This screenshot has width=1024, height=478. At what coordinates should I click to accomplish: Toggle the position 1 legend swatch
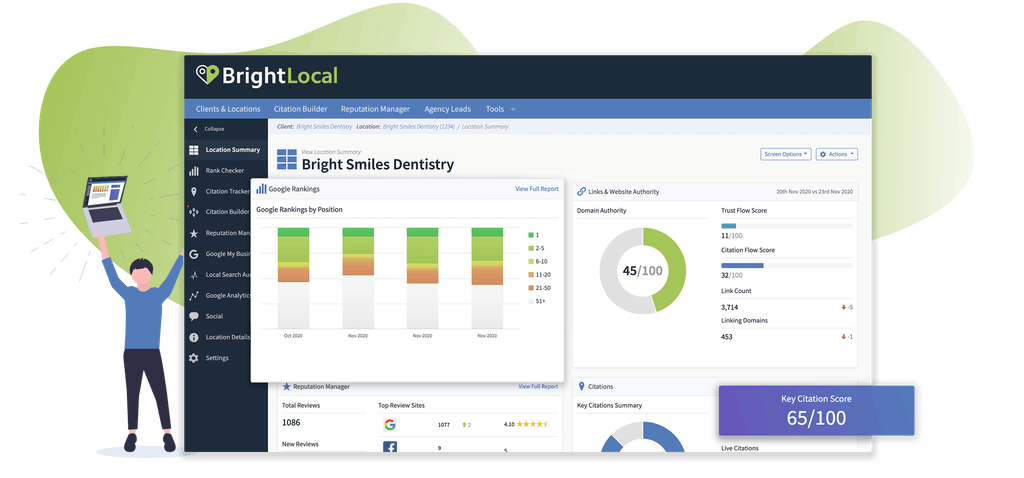531,235
